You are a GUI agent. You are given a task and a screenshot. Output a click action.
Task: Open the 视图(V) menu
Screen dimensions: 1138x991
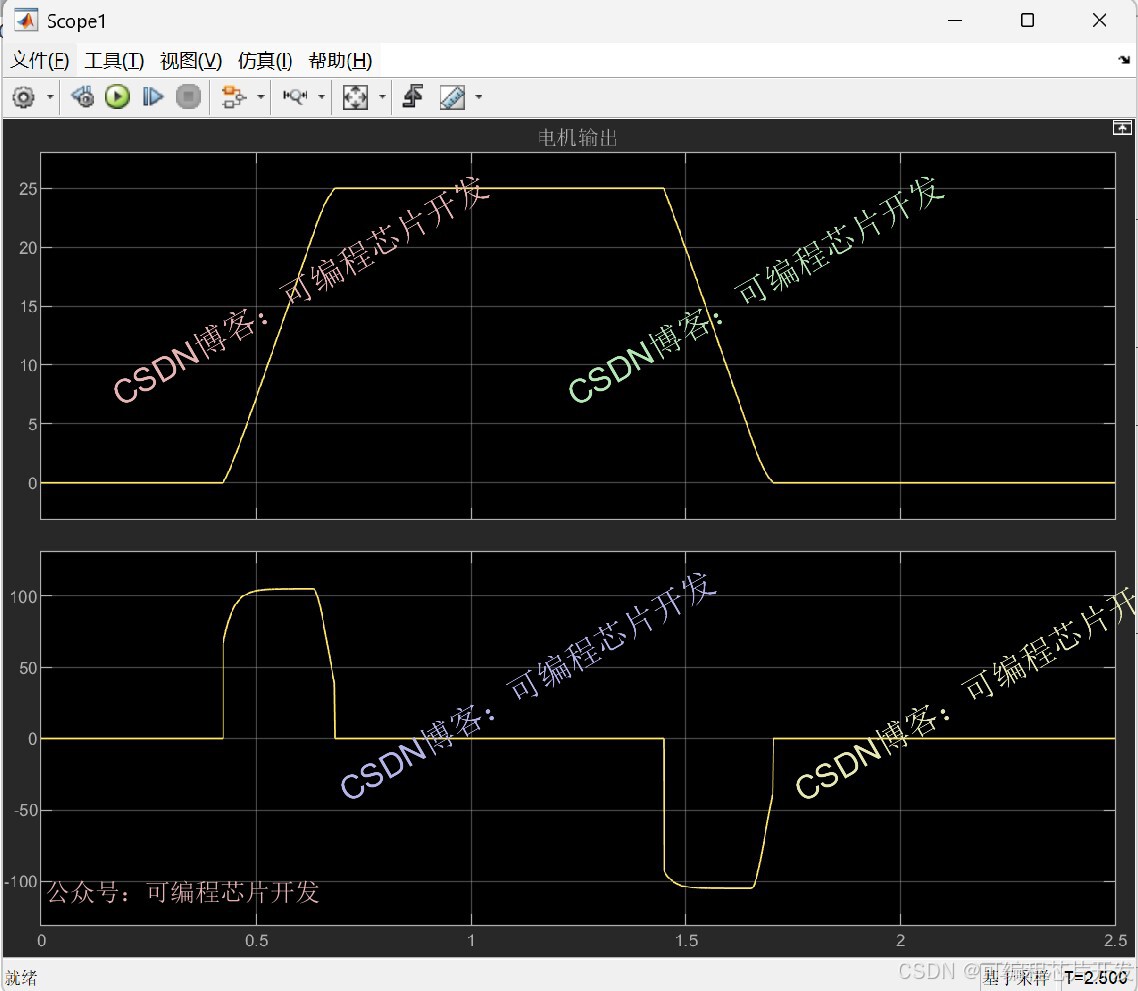(191, 60)
